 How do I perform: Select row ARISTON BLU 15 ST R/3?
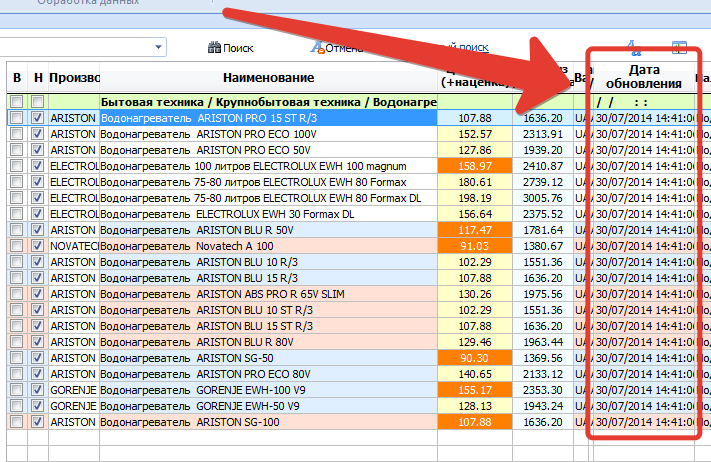(268, 326)
